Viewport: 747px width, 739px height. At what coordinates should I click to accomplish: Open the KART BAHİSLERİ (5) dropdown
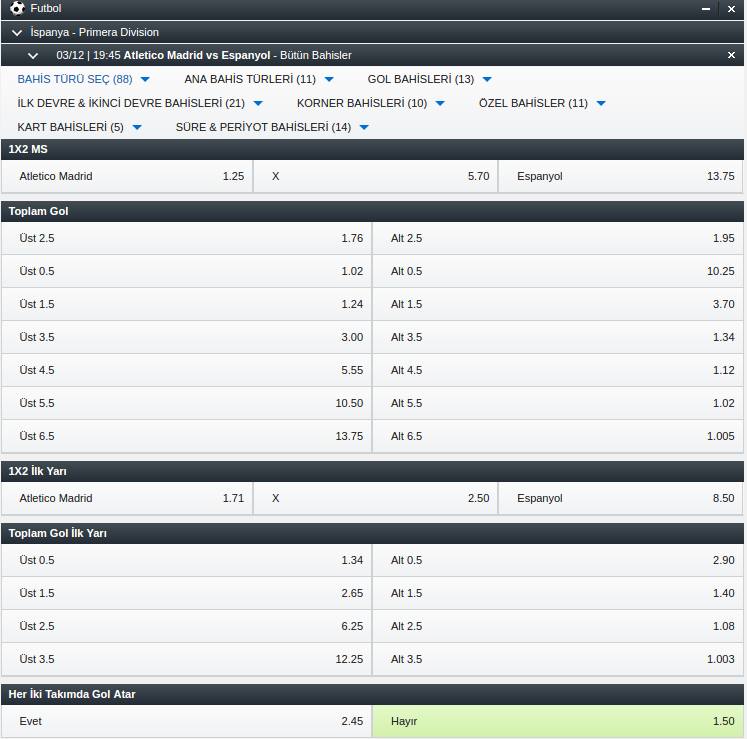coord(80,127)
